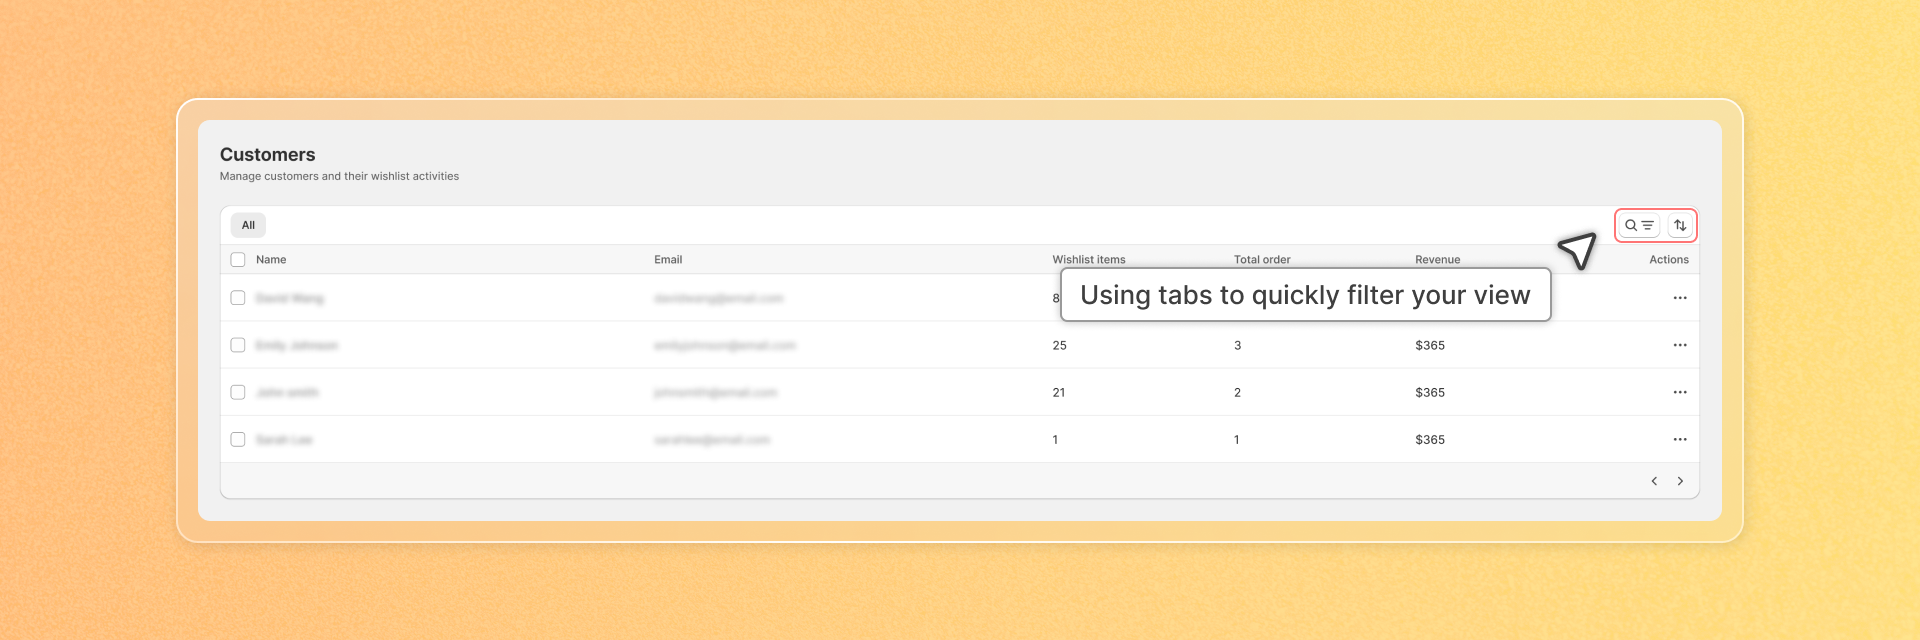The height and width of the screenshot is (640, 1920).
Task: Click the Email column header
Action: pyautogui.click(x=668, y=259)
